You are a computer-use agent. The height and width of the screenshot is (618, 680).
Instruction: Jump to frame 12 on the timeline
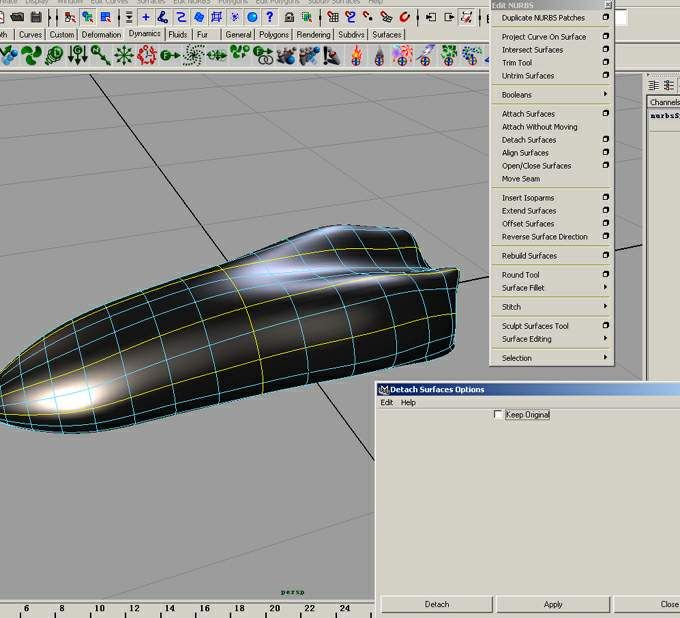pyautogui.click(x=134, y=608)
